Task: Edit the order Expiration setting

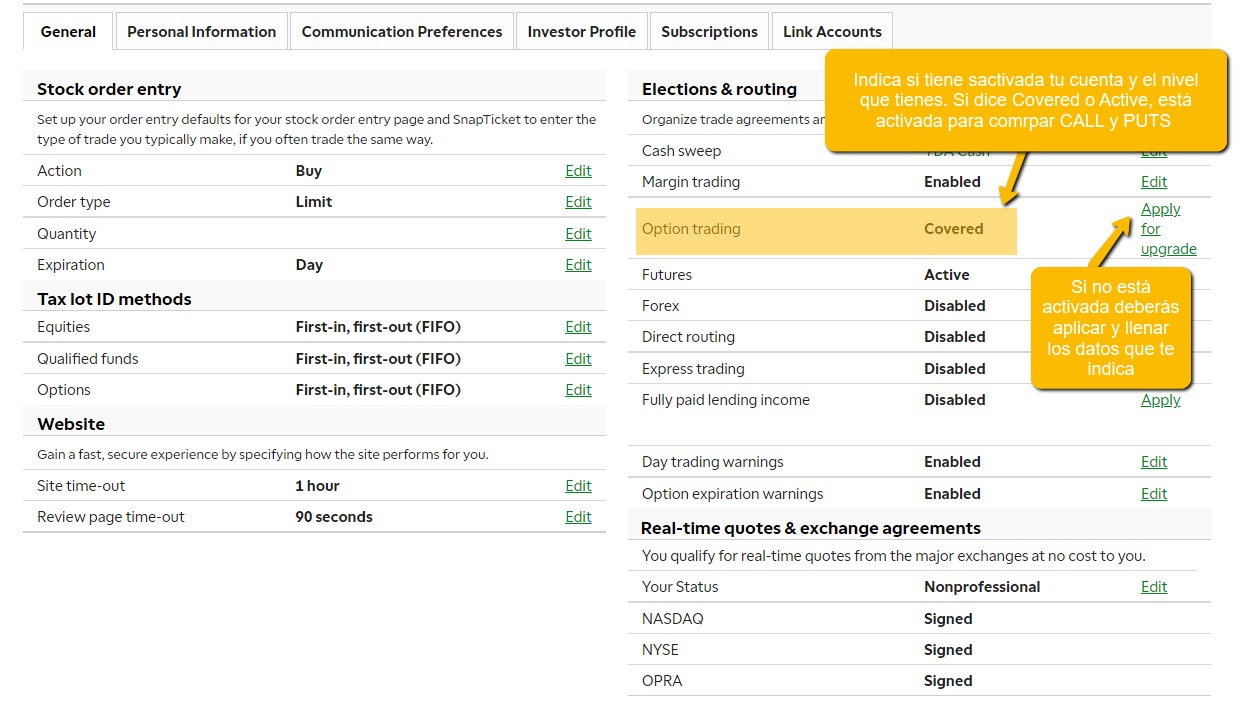Action: point(578,265)
